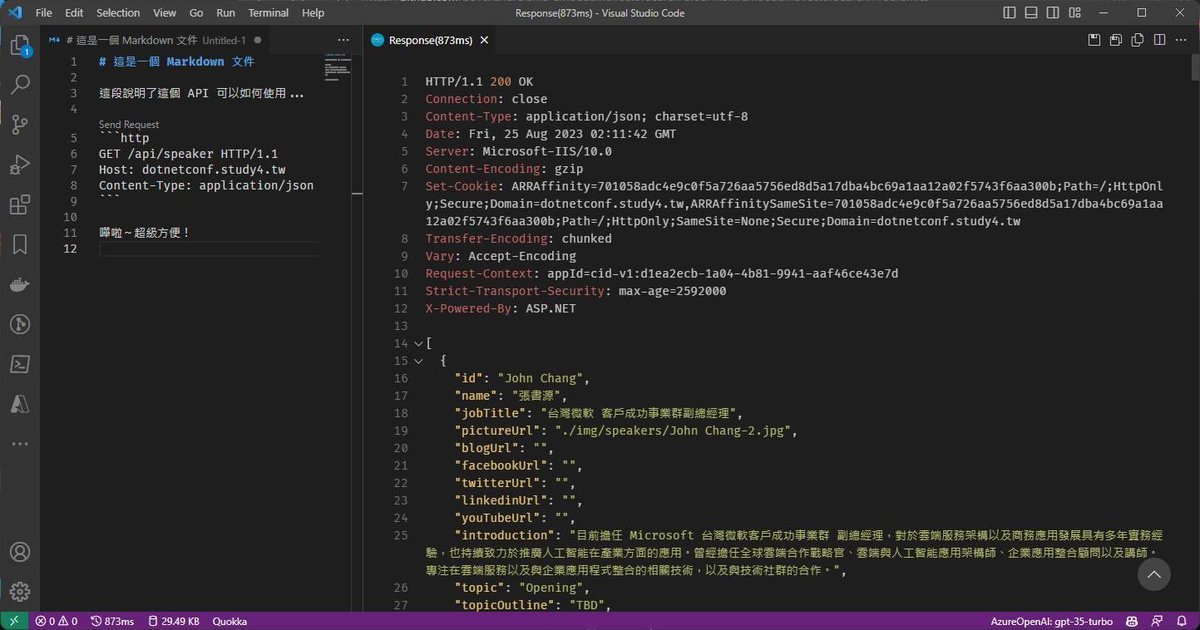Image resolution: width=1200 pixels, height=630 pixels.
Task: Open the Manage gear icon
Action: click(19, 591)
